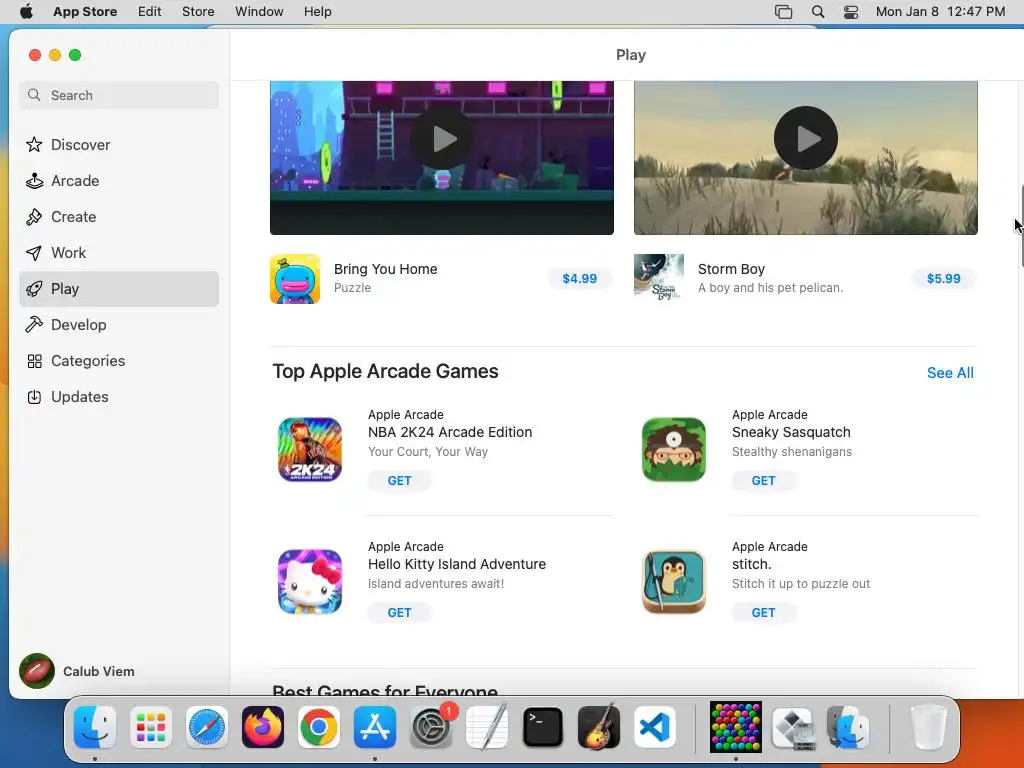The image size is (1024, 768).
Task: Select the Work sidebar section
Action: (x=119, y=252)
